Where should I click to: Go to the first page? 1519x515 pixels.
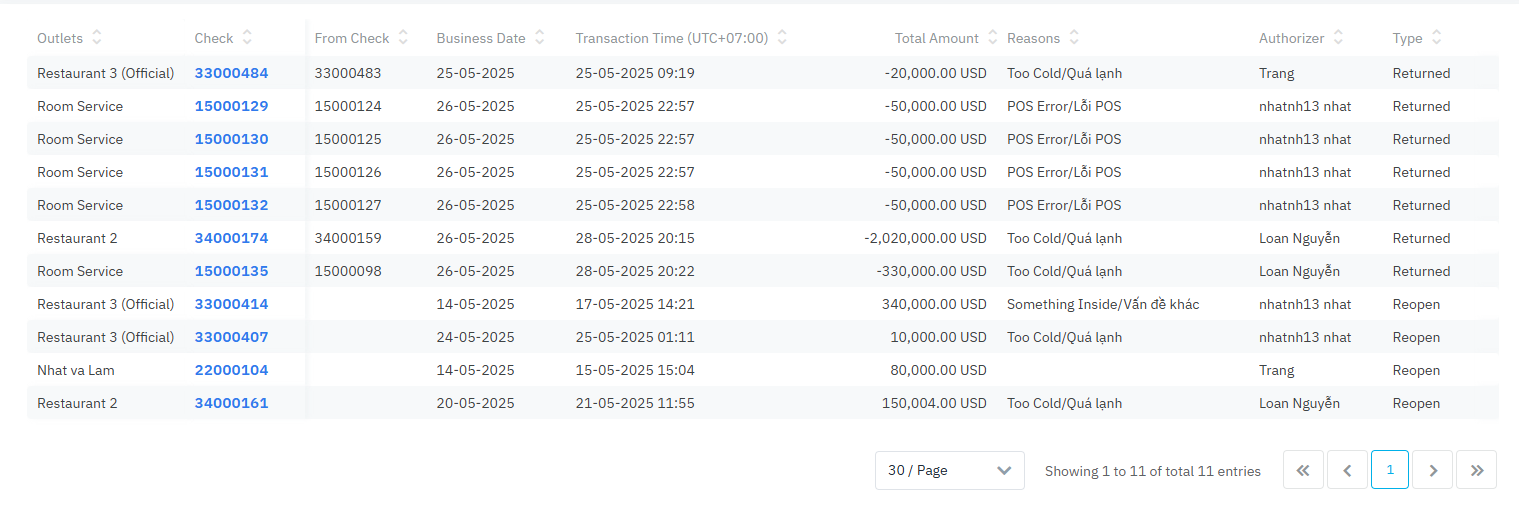[x=1303, y=470]
